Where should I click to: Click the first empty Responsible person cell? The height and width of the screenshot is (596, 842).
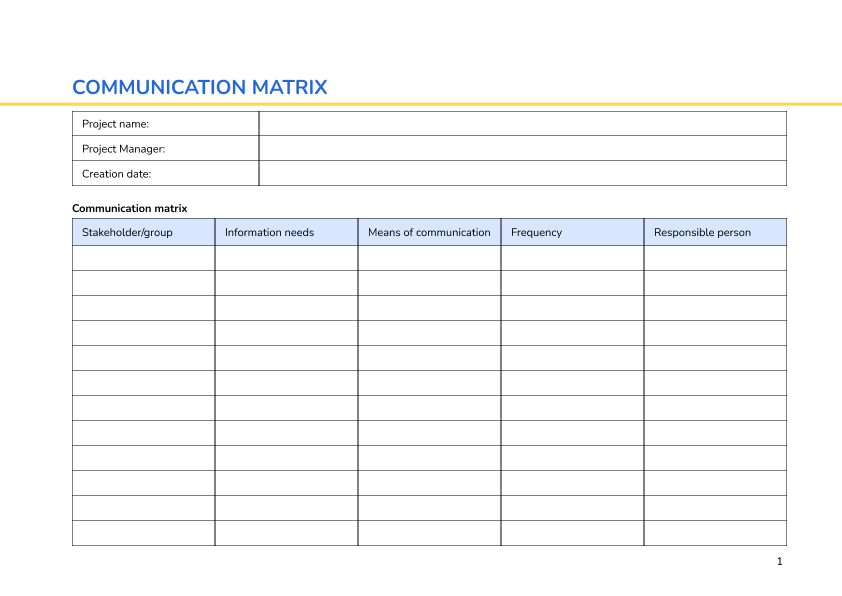pyautogui.click(x=715, y=257)
